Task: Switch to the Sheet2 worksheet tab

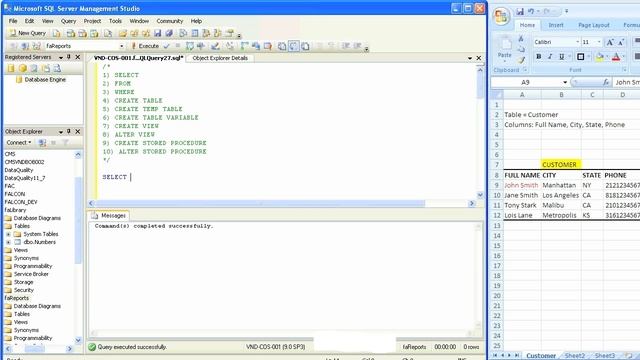Action: click(575, 356)
